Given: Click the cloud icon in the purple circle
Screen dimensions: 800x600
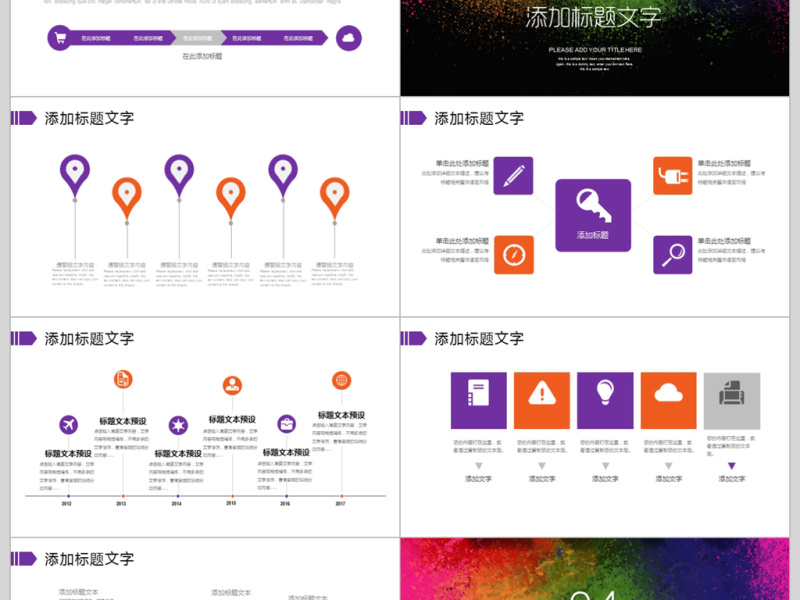Looking at the screenshot, I should click(x=349, y=39).
